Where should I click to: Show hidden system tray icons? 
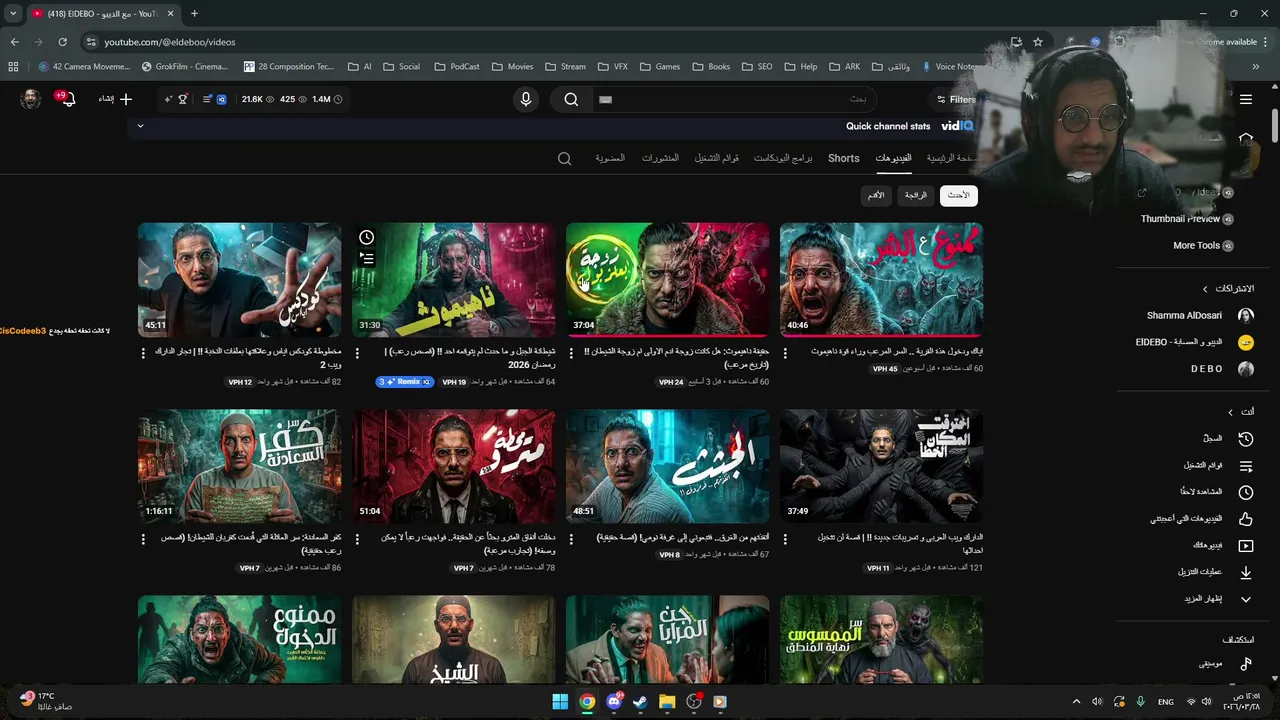pos(1076,701)
